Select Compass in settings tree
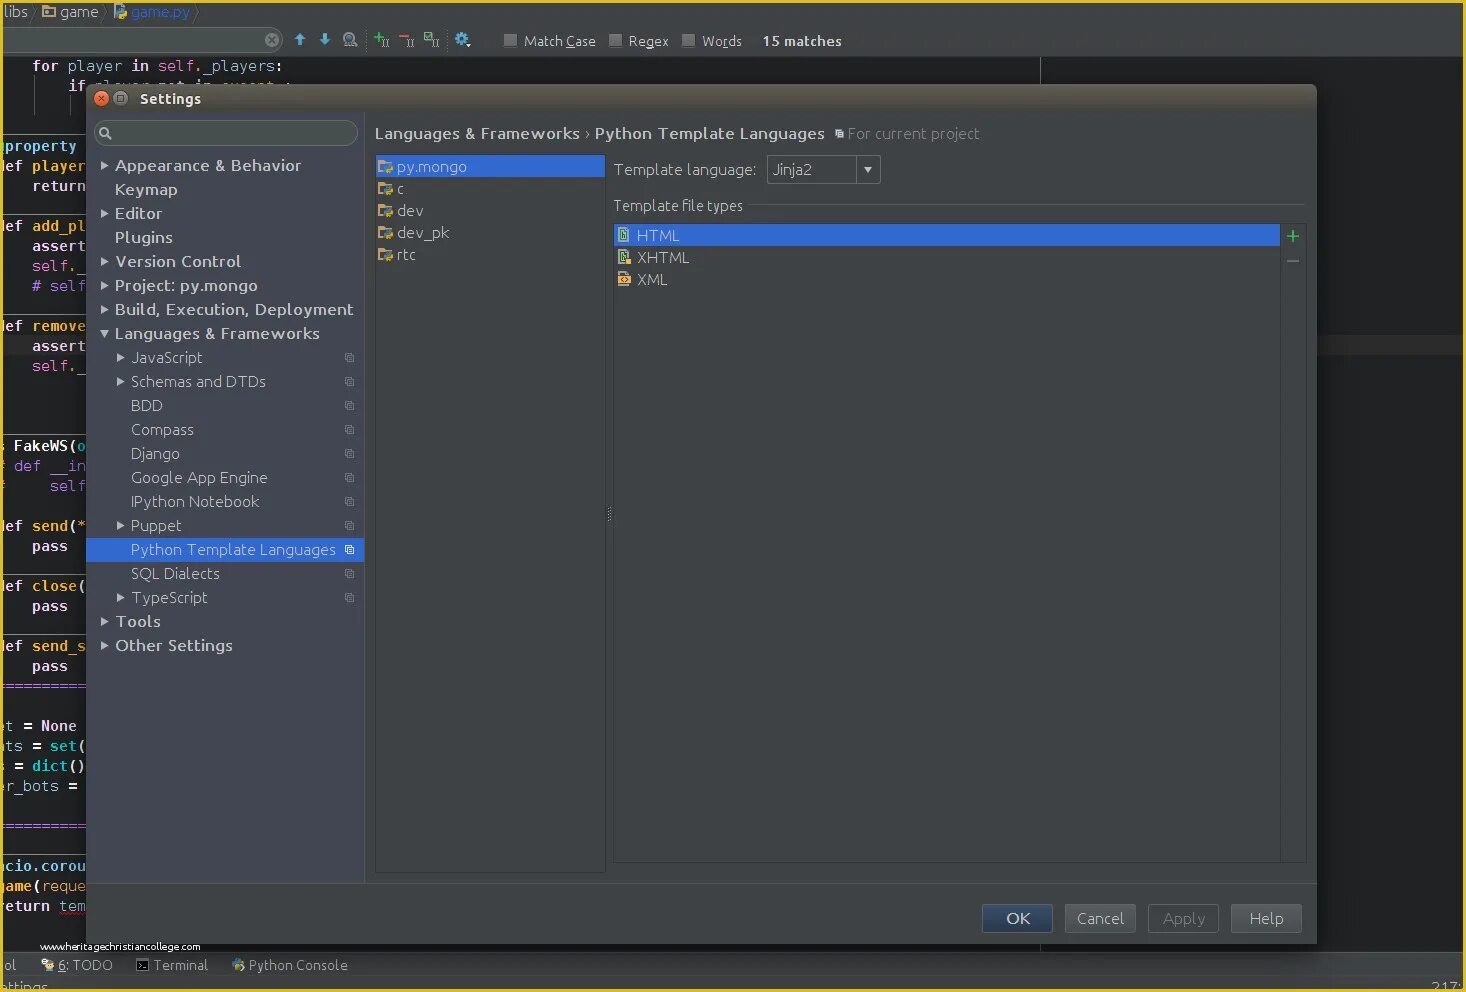This screenshot has height=992, width=1466. point(162,430)
